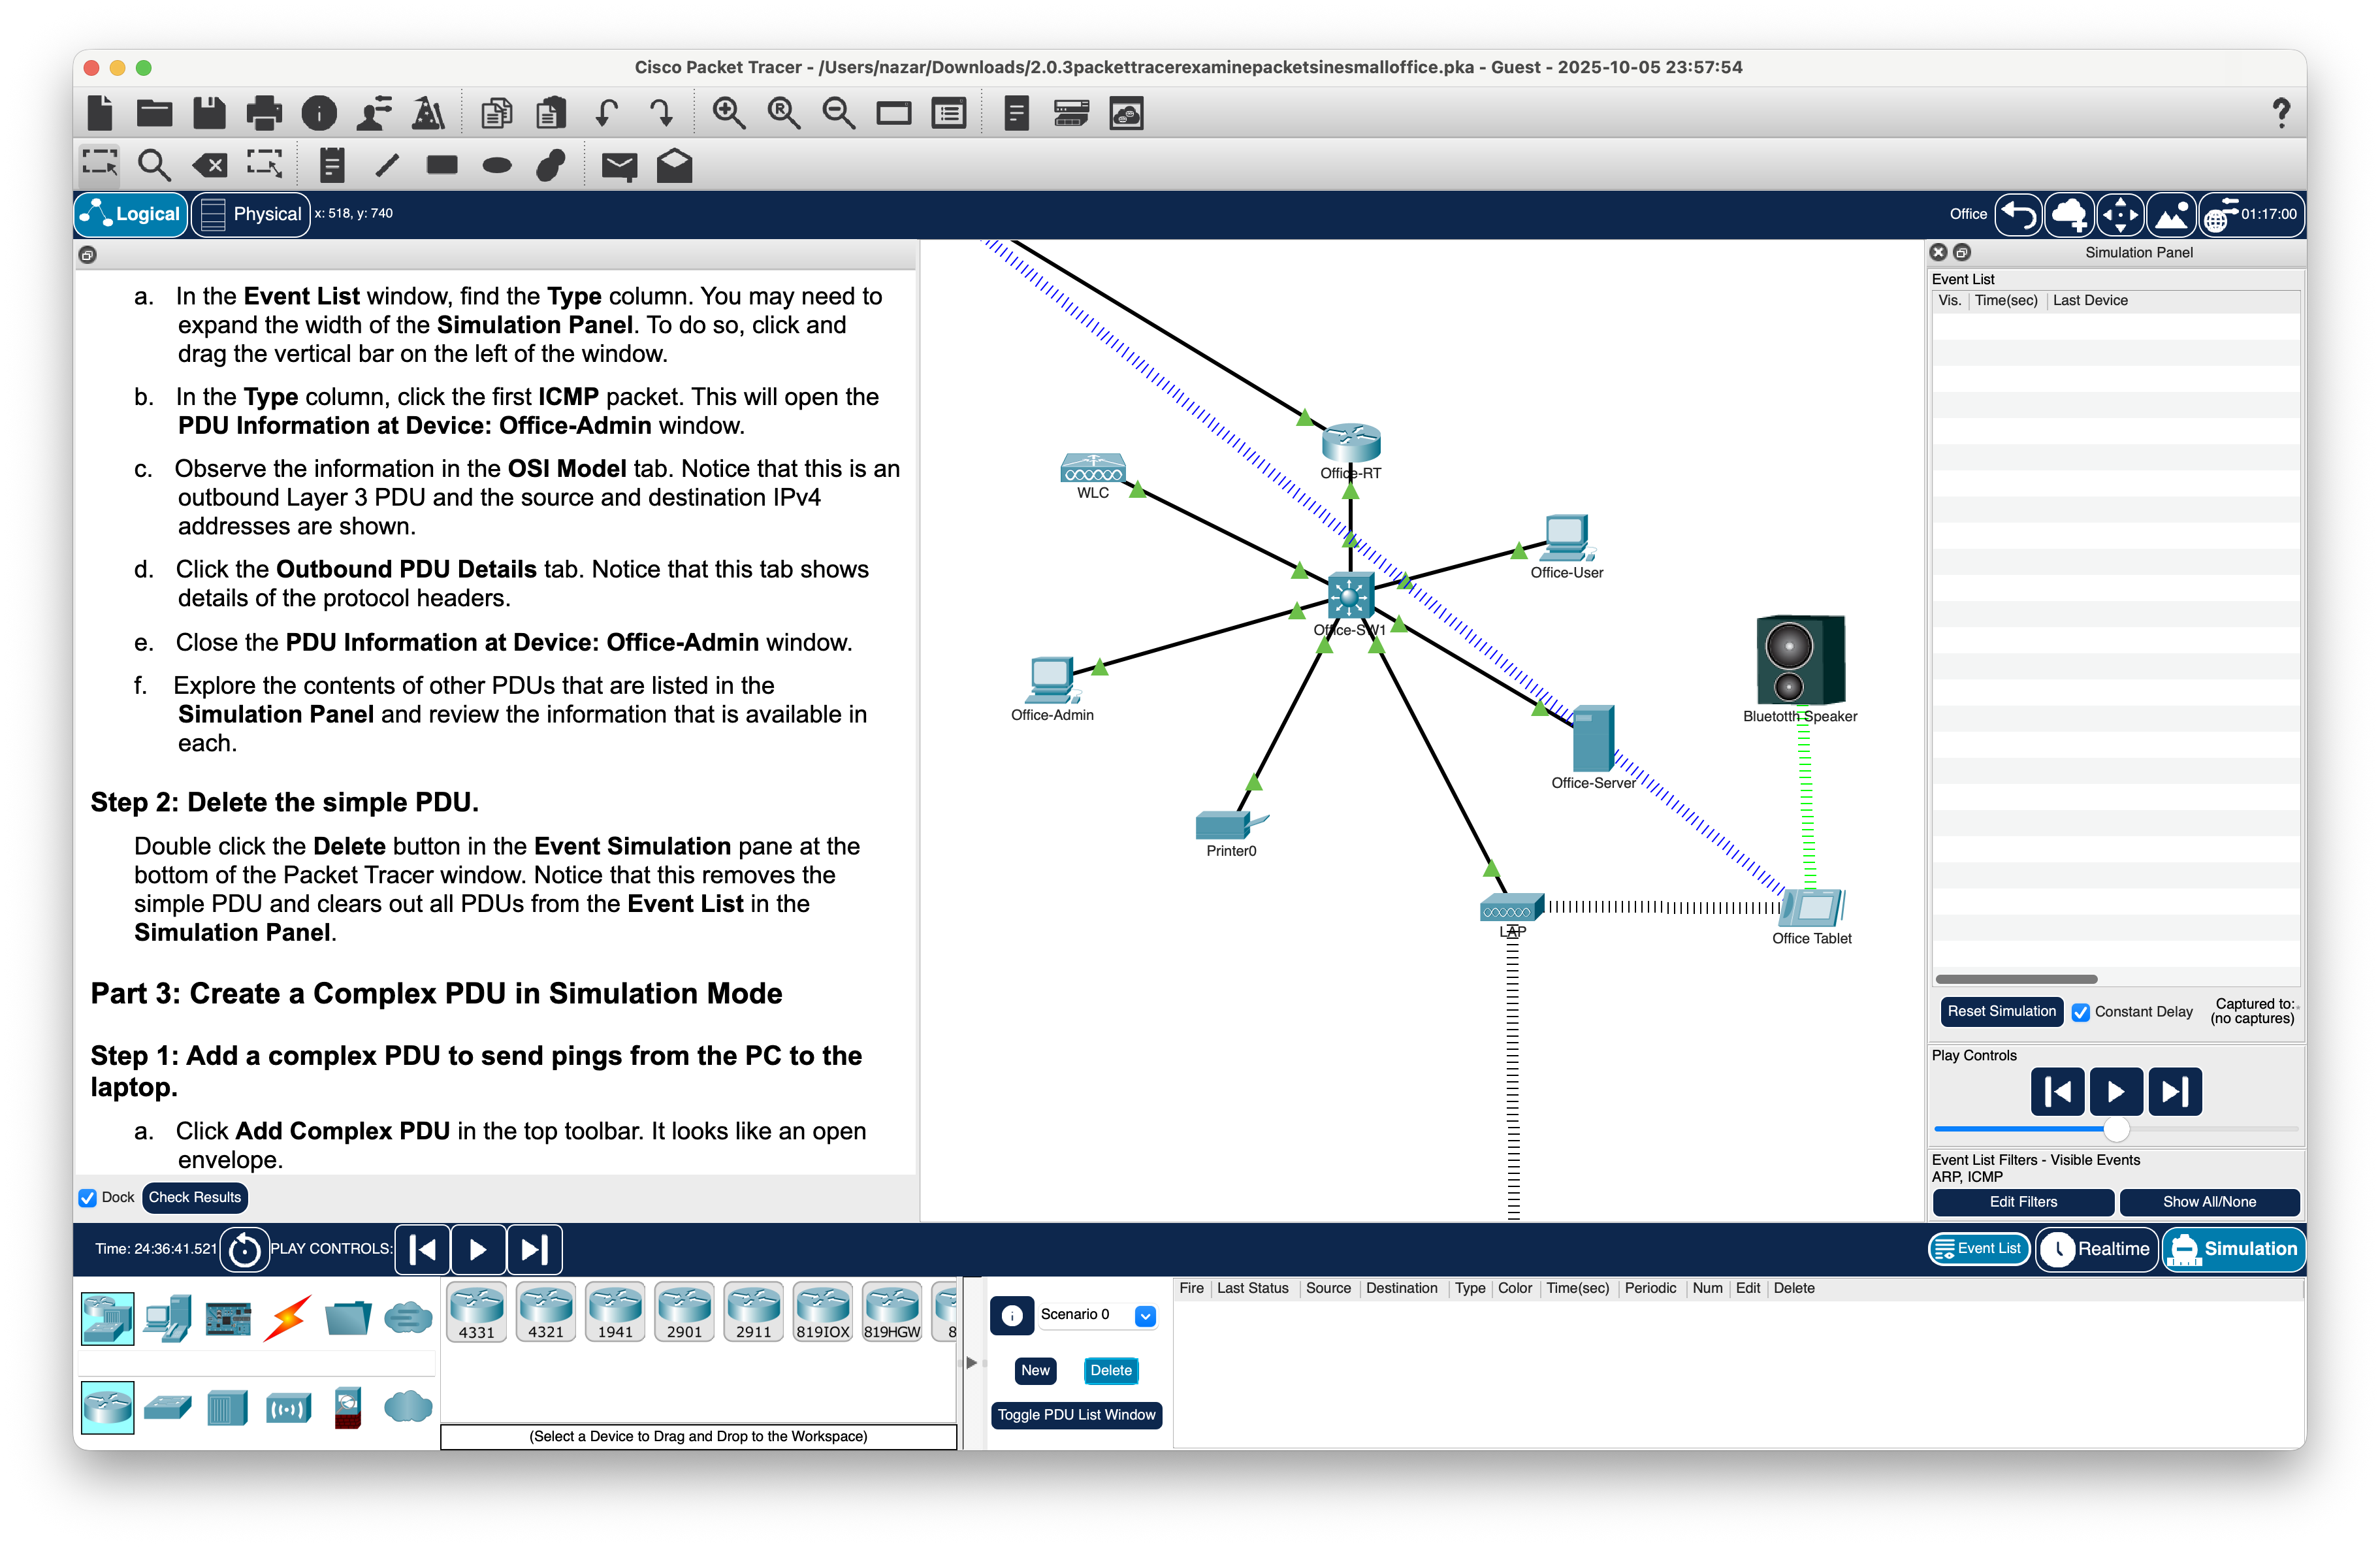Select the Inspect magnifier tool
The height and width of the screenshot is (1547, 2380).
pyautogui.click(x=154, y=165)
